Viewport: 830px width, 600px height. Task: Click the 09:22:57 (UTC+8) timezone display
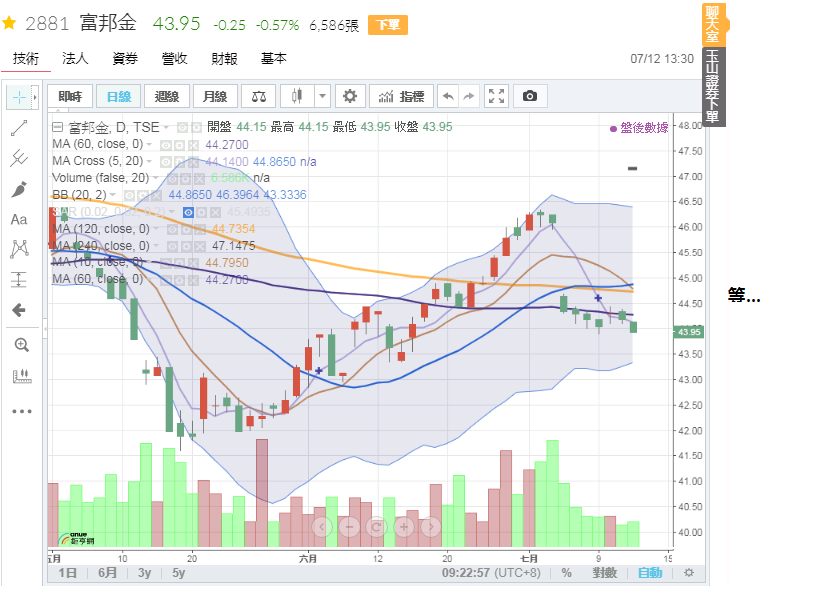[491, 573]
